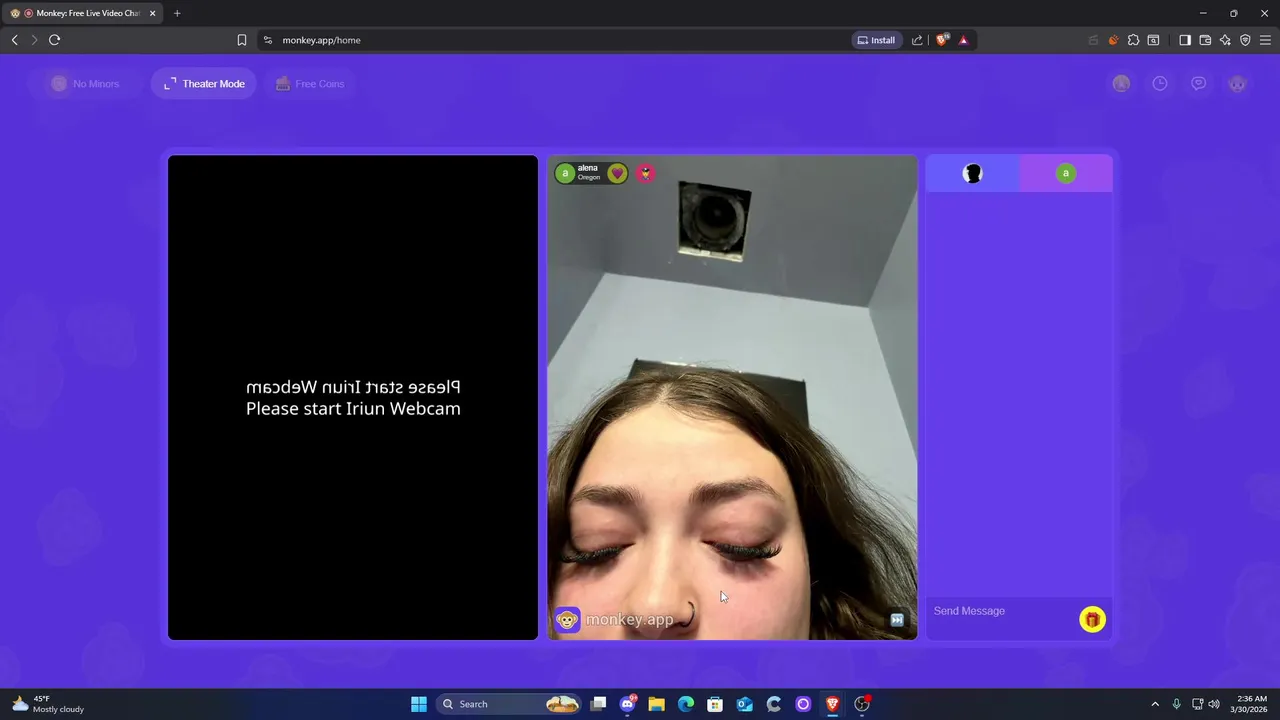This screenshot has width=1280, height=720.
Task: Send a gift with the yellow gift icon
Action: (x=1092, y=620)
